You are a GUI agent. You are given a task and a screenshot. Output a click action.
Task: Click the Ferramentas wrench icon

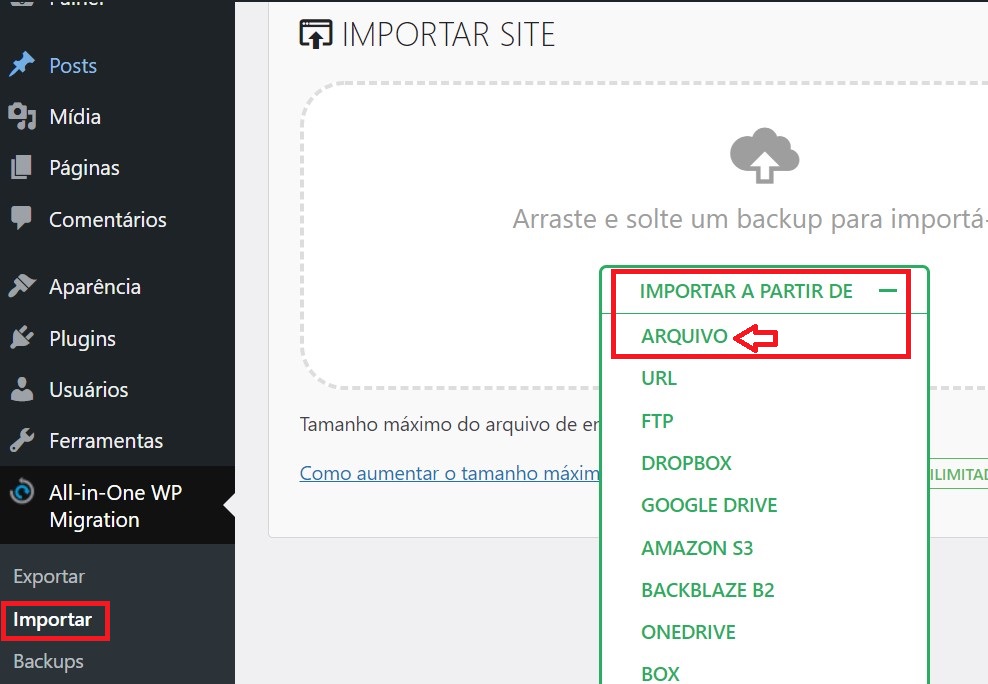[22, 440]
